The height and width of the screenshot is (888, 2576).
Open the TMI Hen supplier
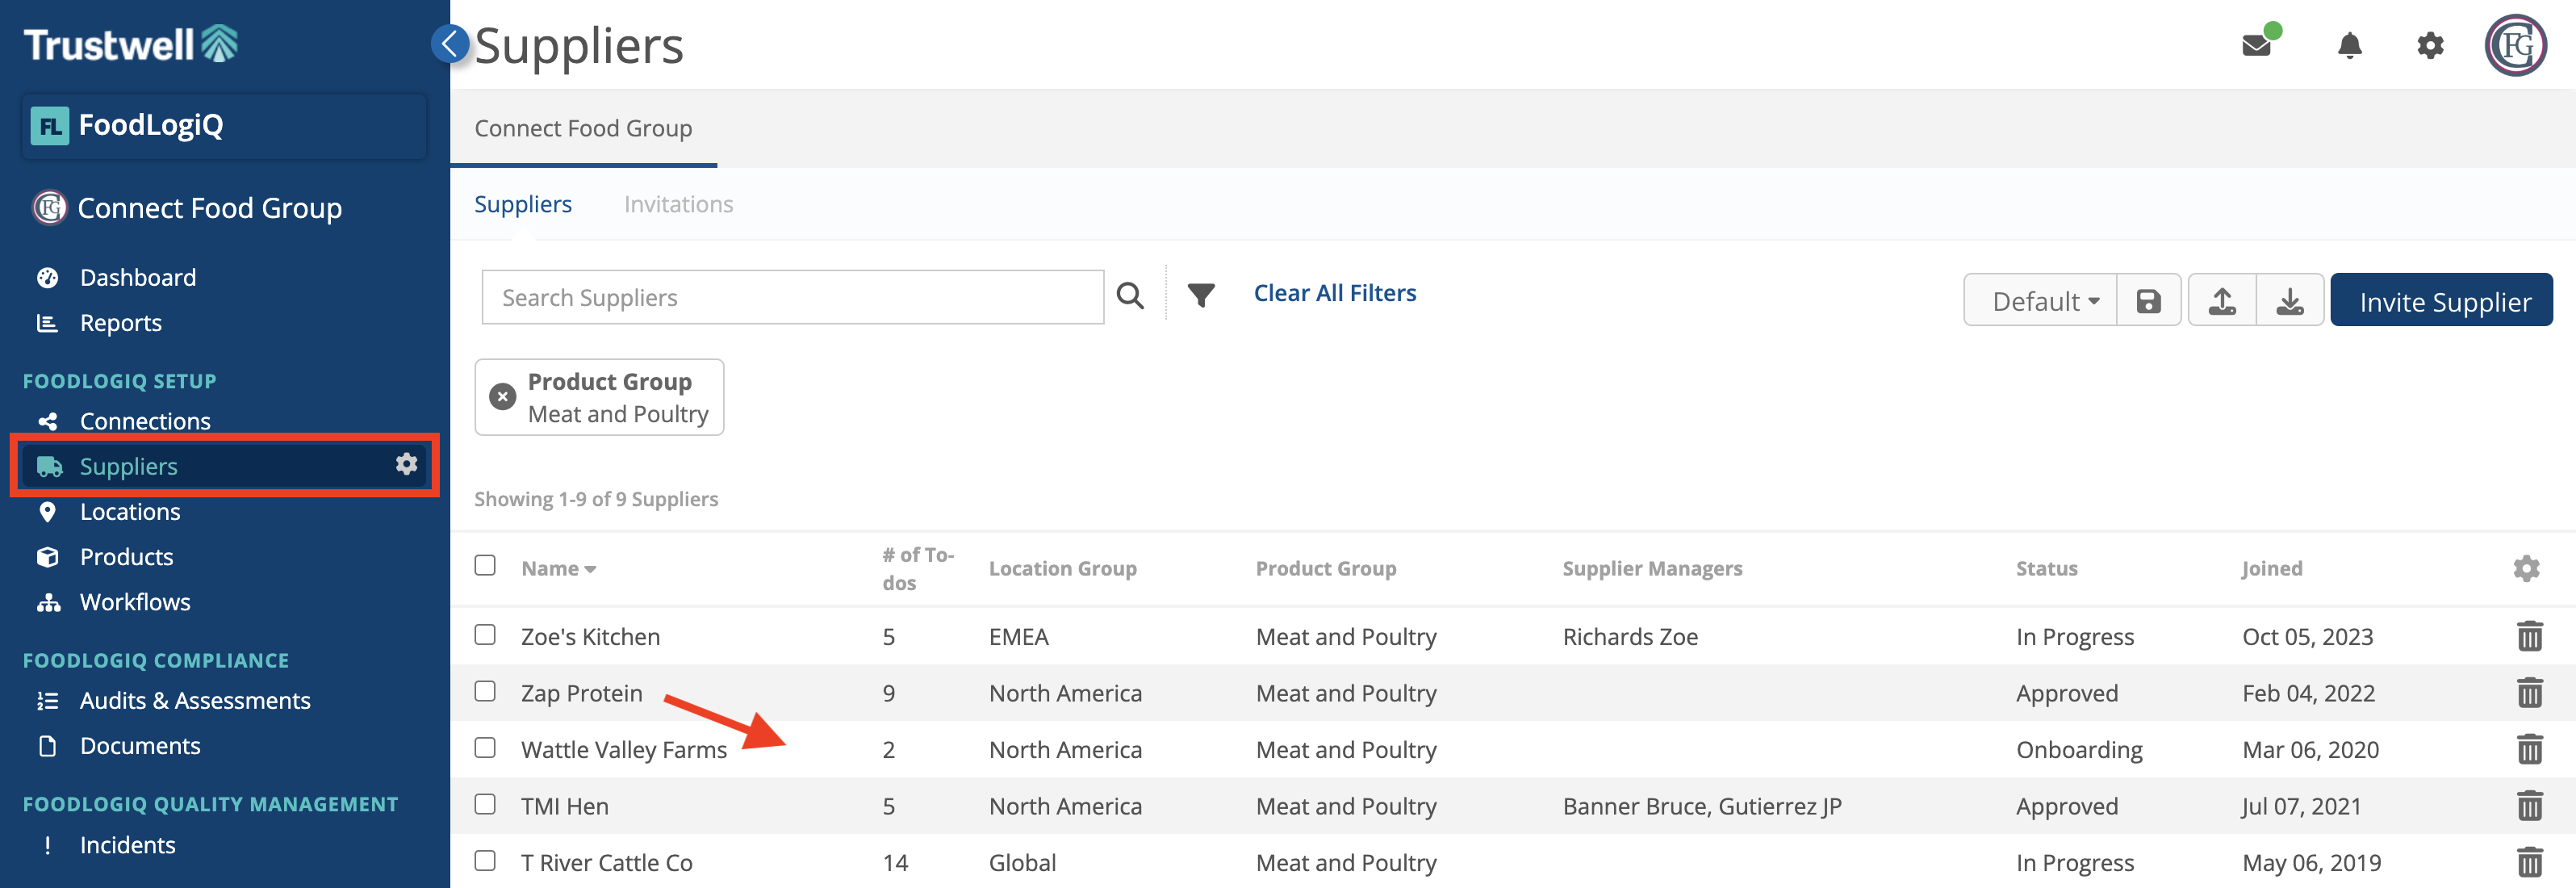pyautogui.click(x=564, y=806)
